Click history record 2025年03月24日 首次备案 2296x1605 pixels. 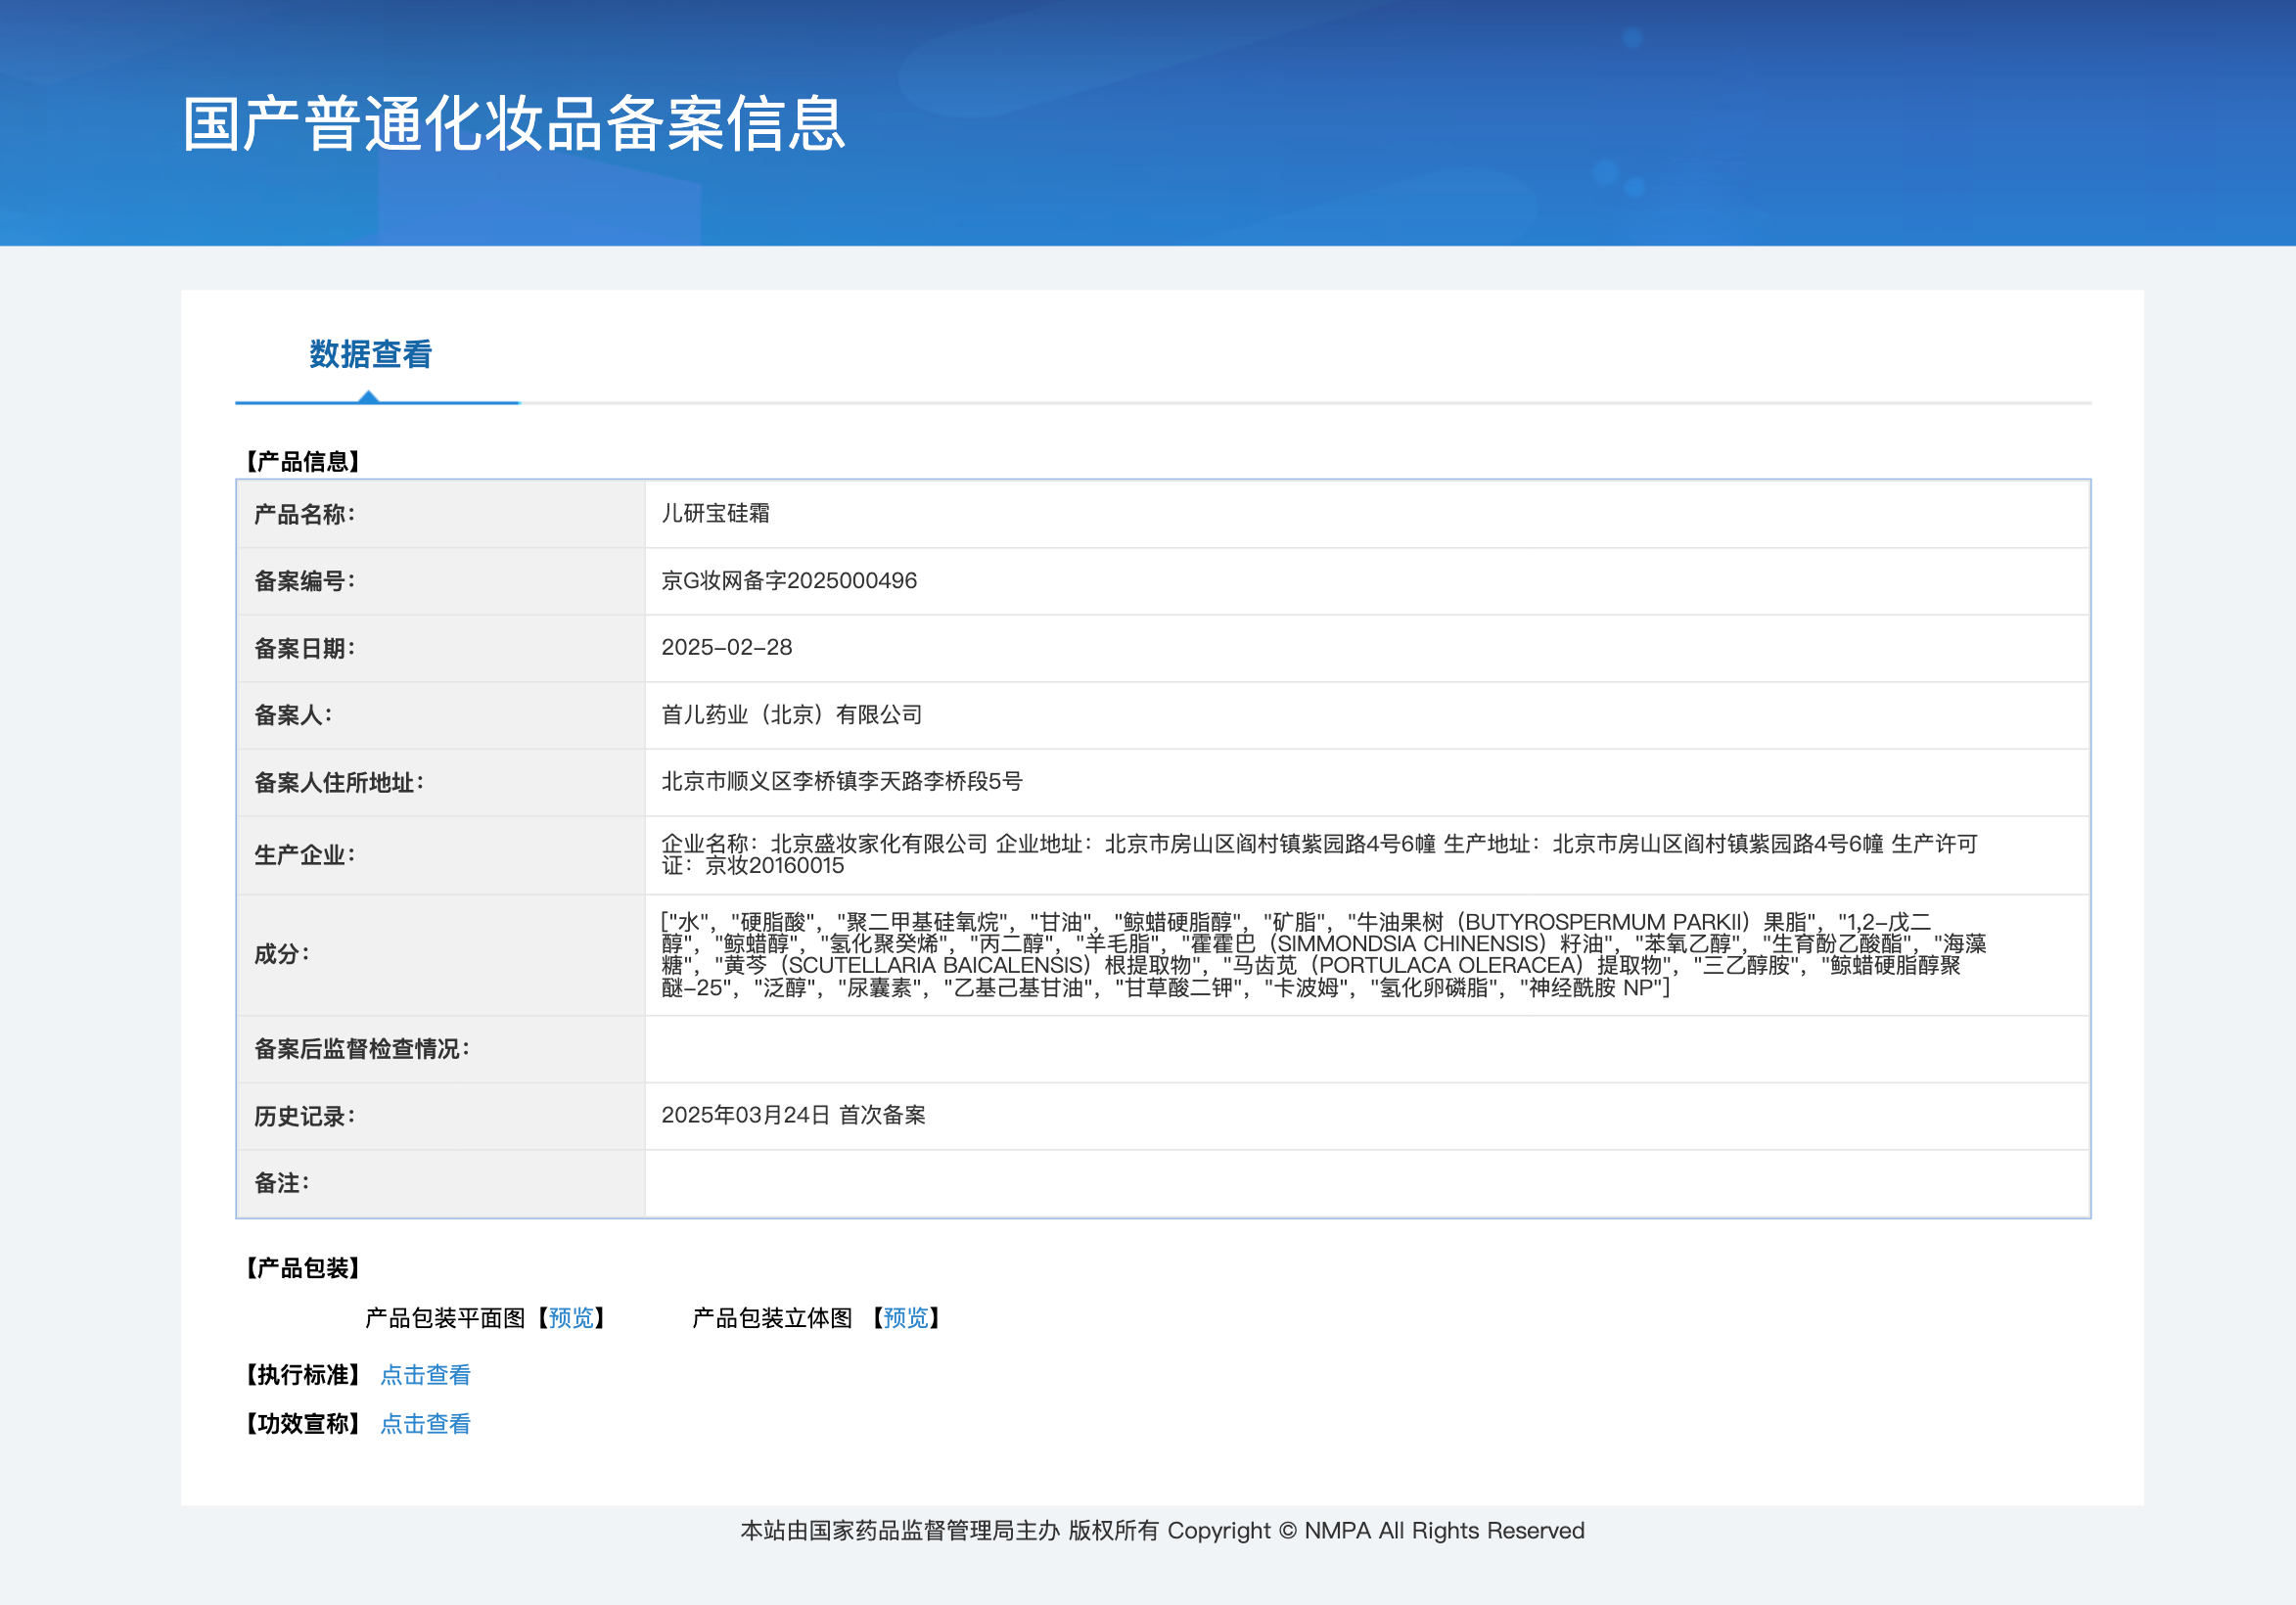[x=793, y=1115]
